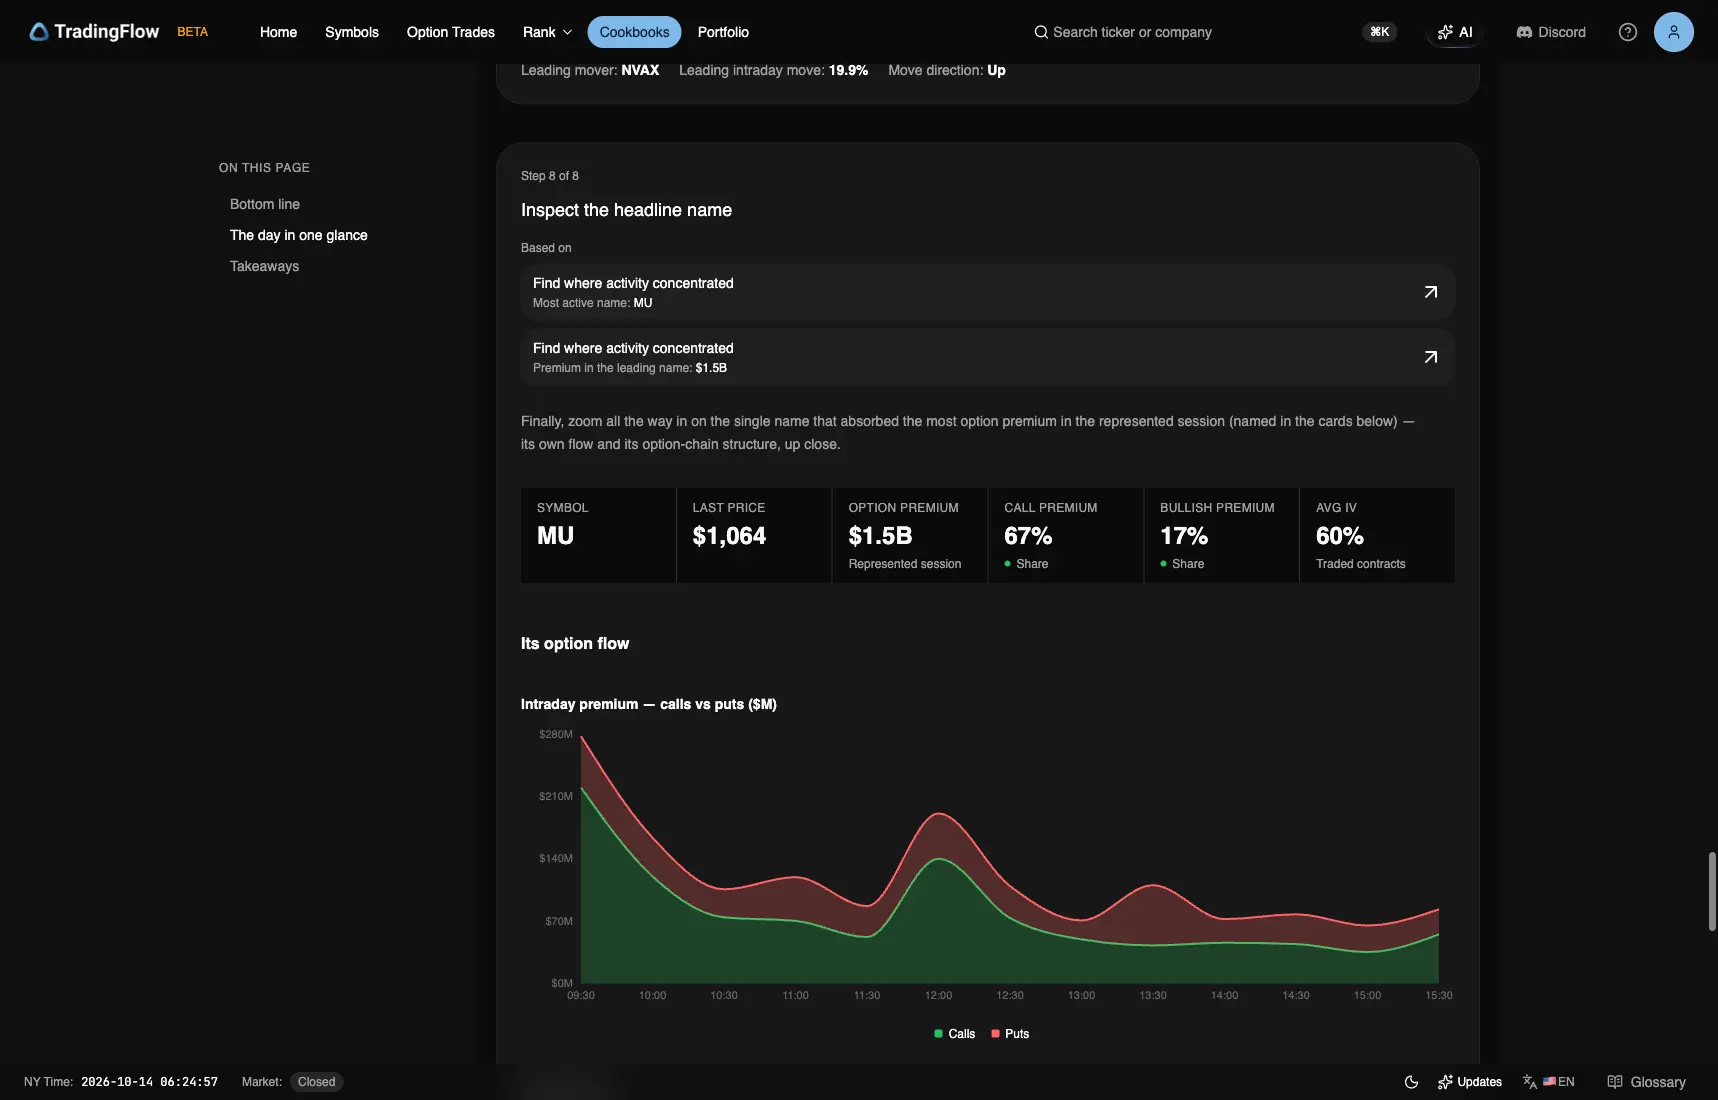Open the Updates panel
The height and width of the screenshot is (1100, 1718).
pyautogui.click(x=1470, y=1082)
